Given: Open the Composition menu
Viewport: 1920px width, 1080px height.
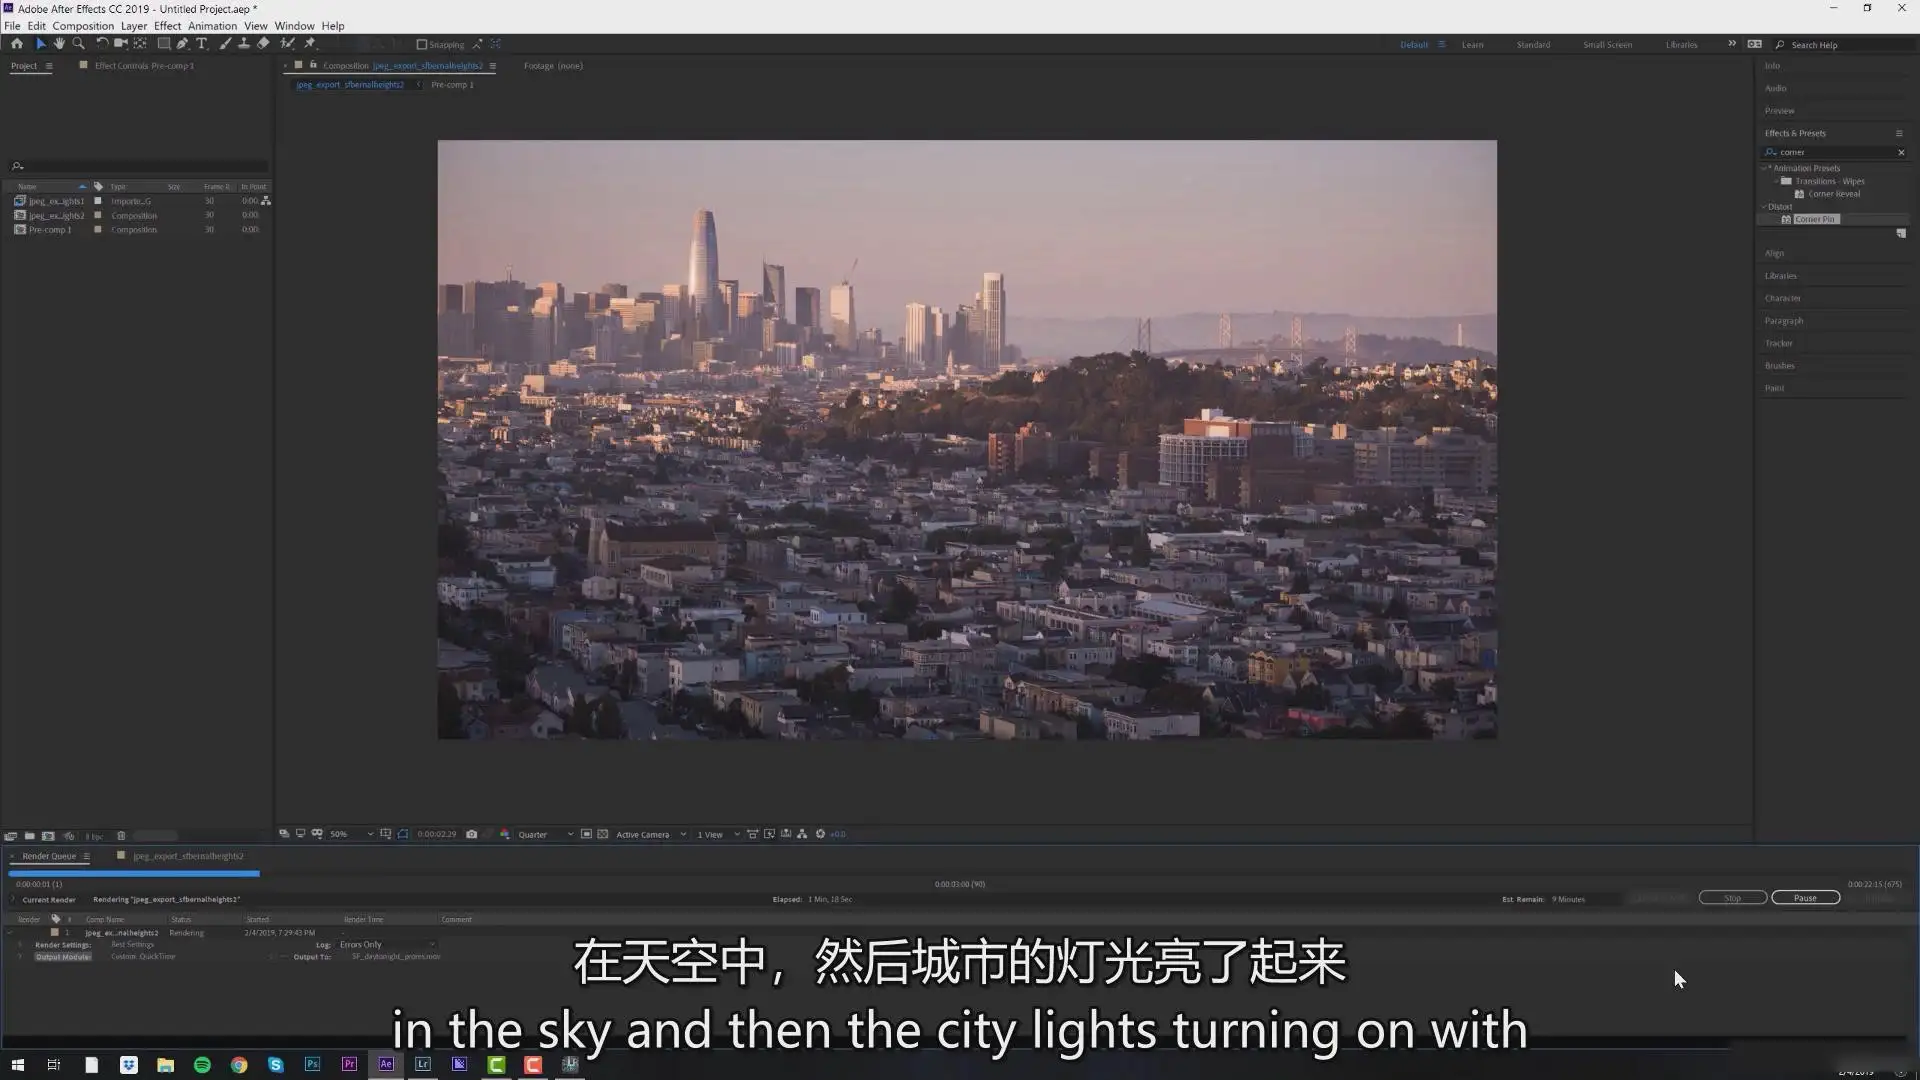Looking at the screenshot, I should pos(83,26).
